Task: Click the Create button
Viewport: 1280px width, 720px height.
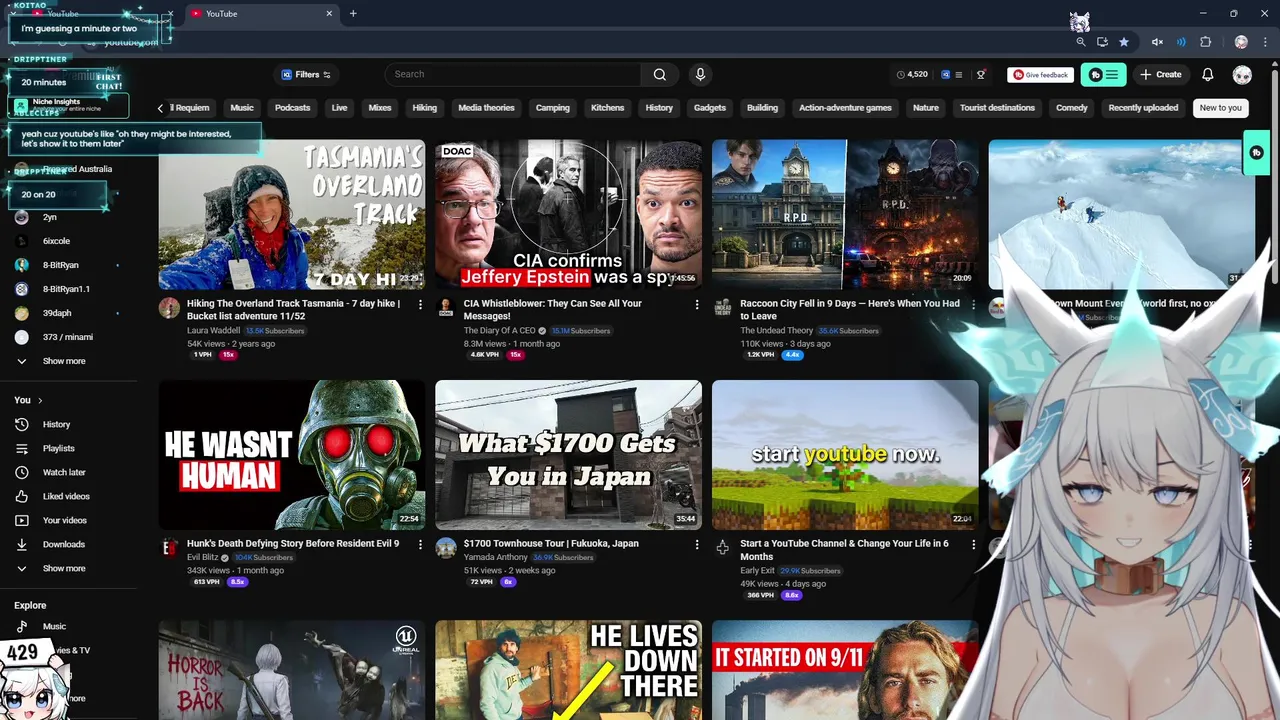Action: [x=1161, y=75]
